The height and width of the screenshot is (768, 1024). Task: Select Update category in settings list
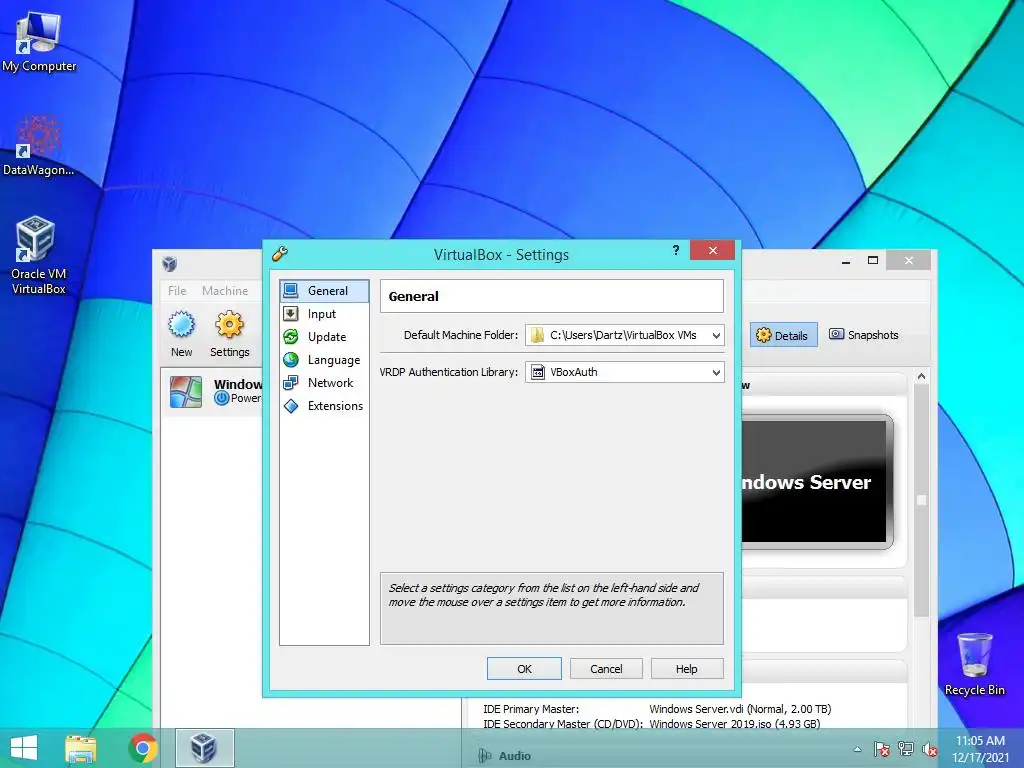[x=324, y=337]
